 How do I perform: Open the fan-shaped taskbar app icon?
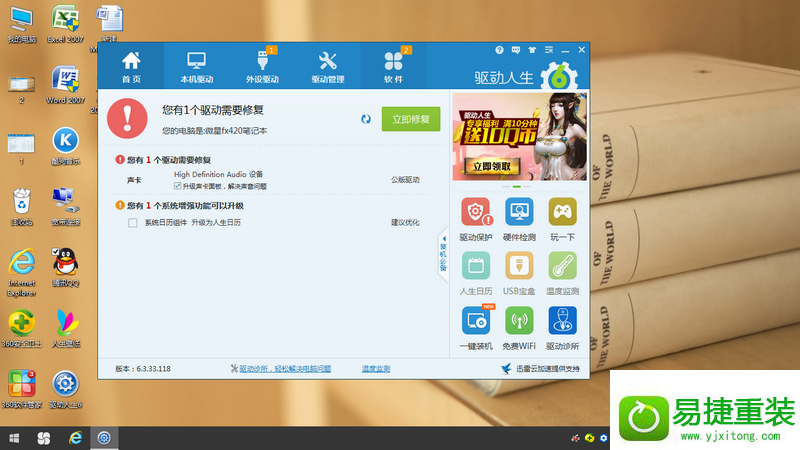(44, 438)
